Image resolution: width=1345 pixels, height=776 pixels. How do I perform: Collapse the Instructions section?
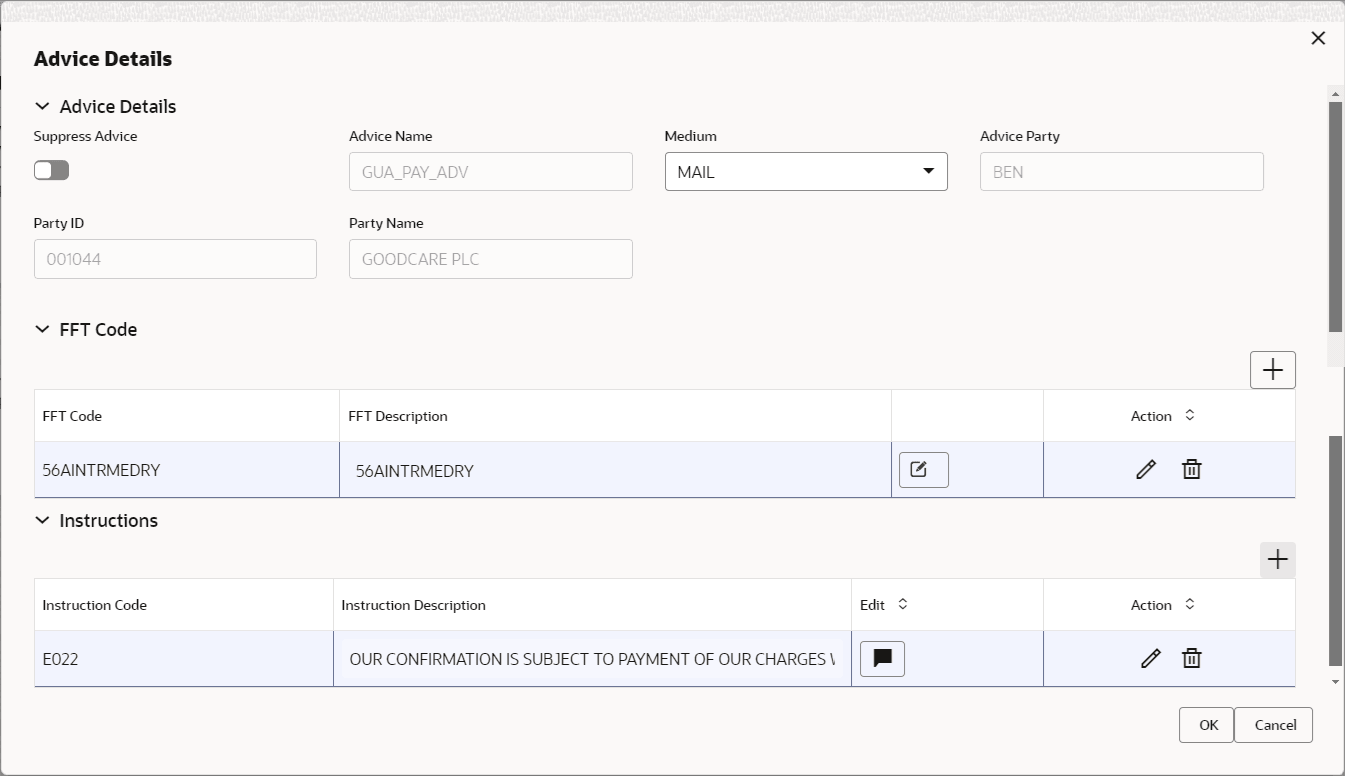(42, 520)
